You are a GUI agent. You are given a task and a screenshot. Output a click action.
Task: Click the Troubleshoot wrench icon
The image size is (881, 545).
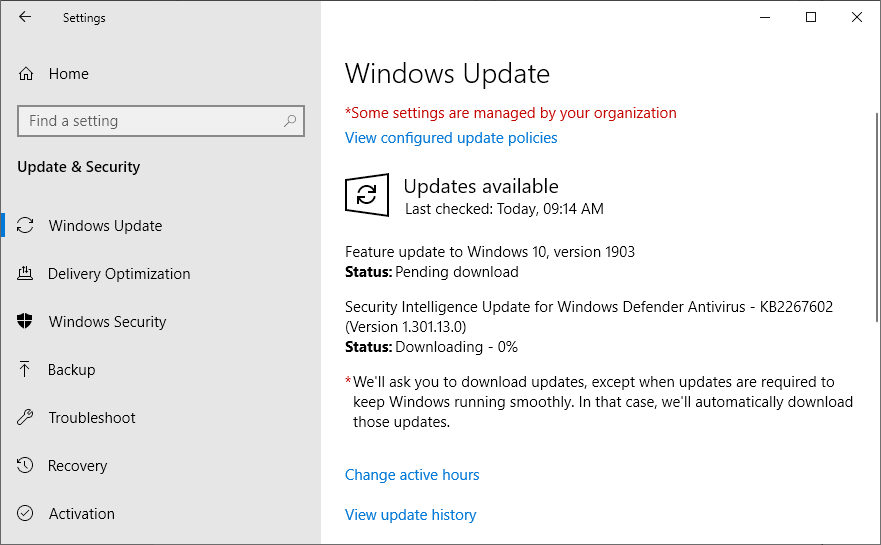(25, 417)
